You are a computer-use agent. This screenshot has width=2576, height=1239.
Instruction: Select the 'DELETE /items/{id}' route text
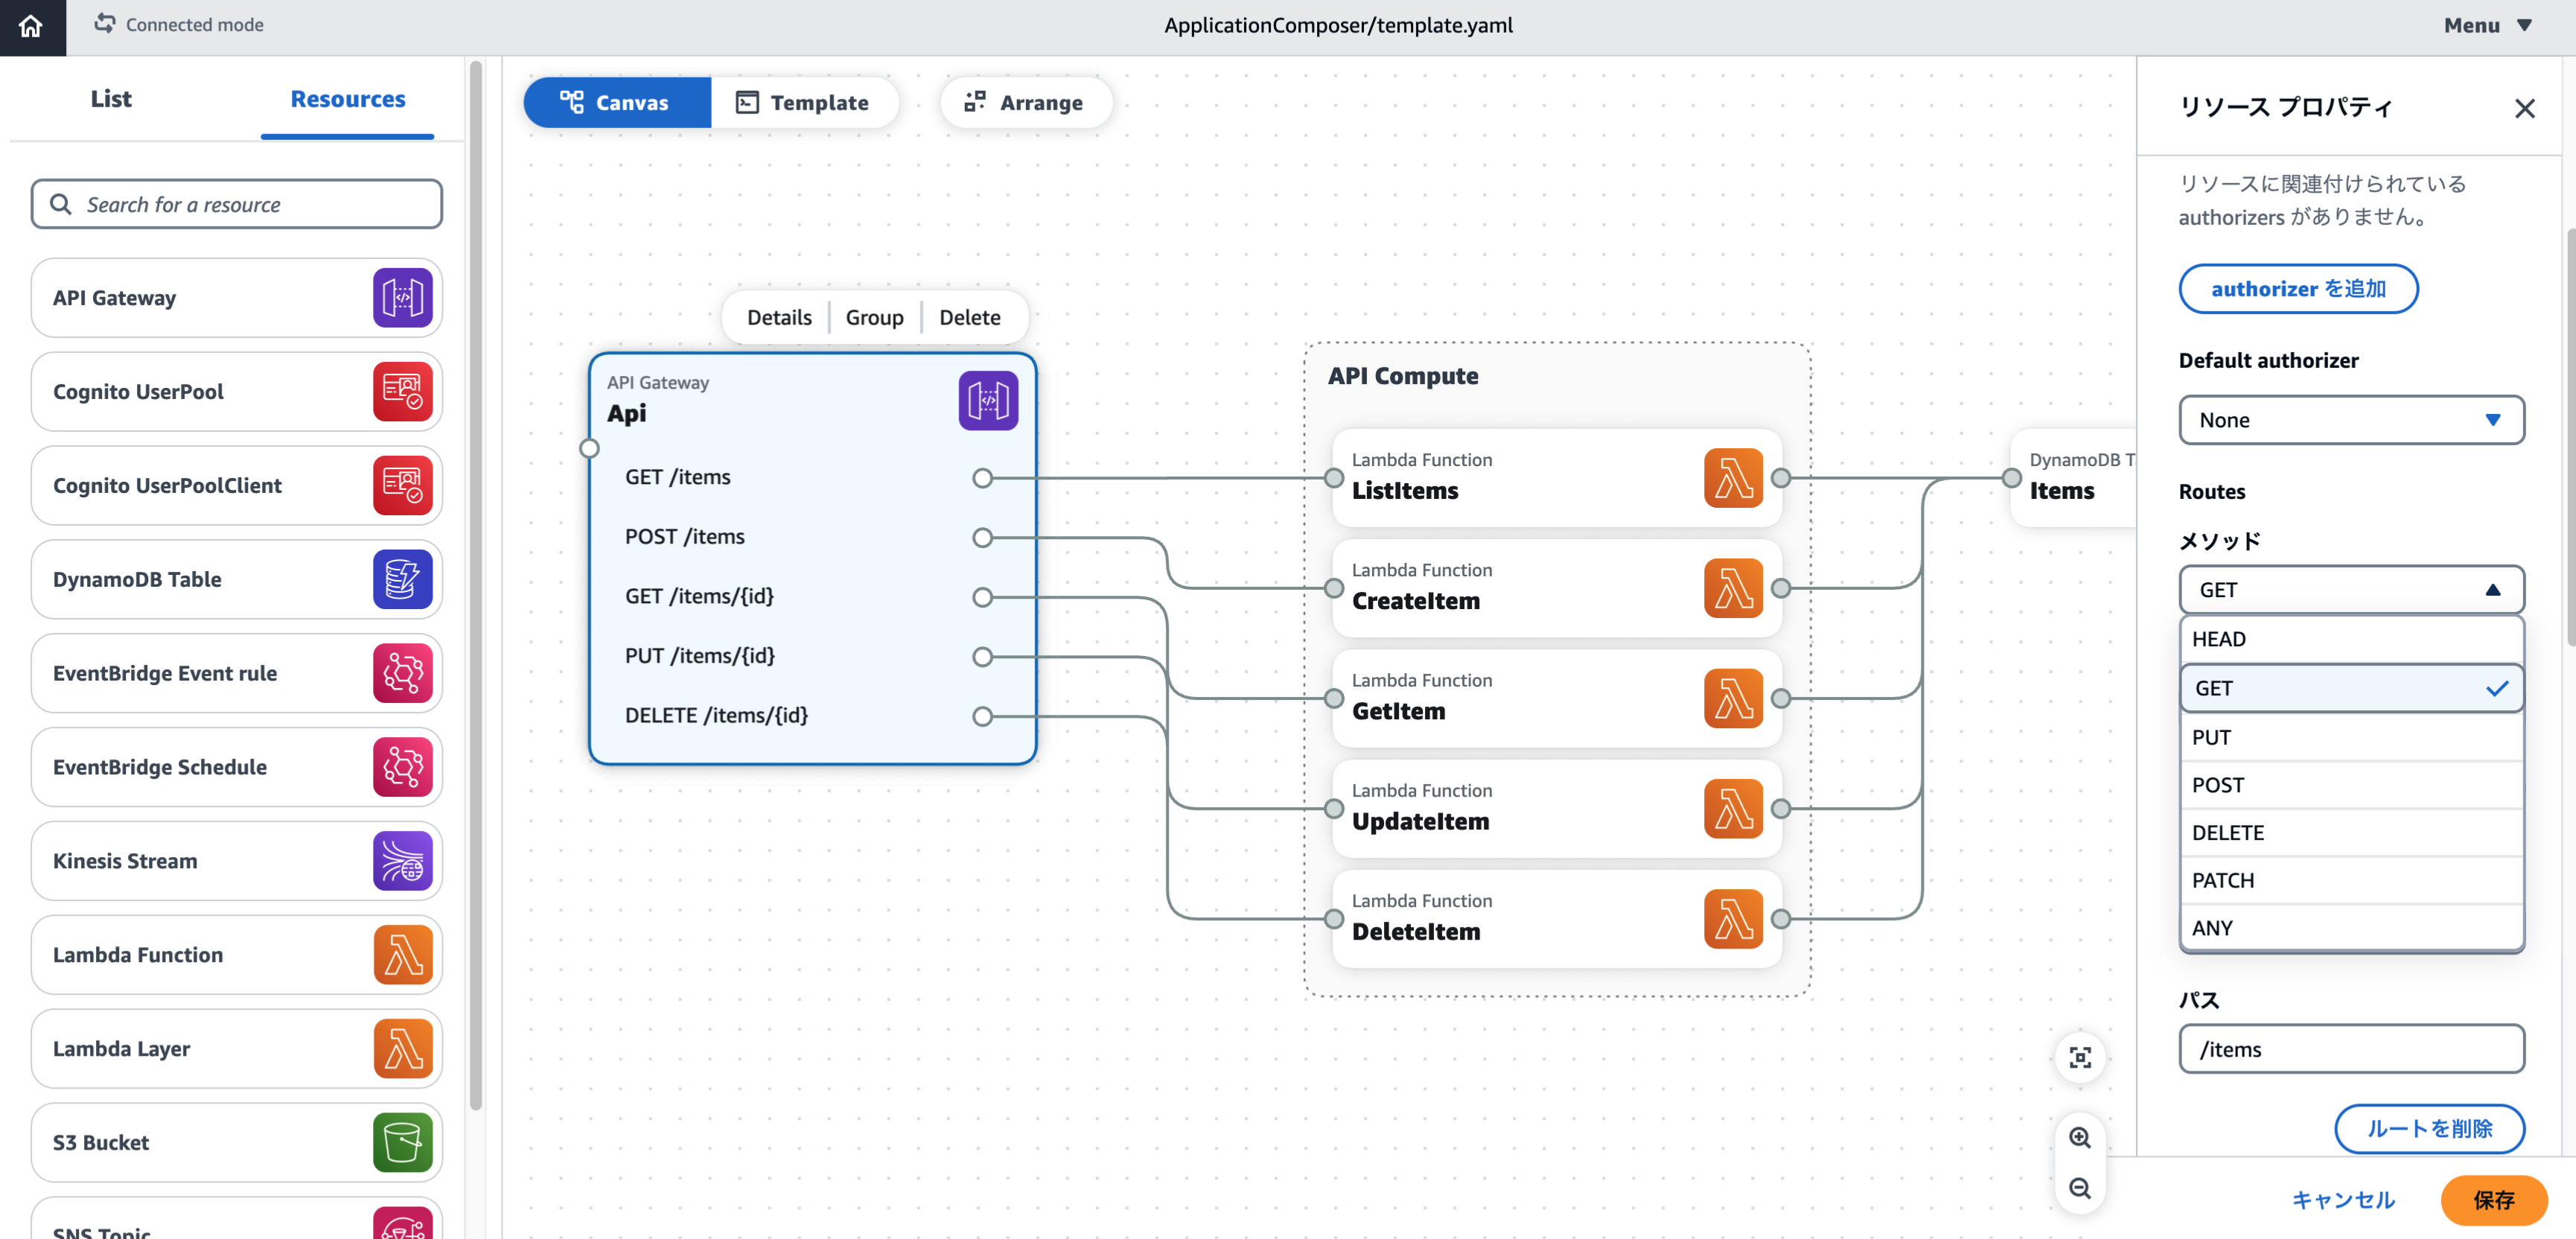(x=716, y=716)
